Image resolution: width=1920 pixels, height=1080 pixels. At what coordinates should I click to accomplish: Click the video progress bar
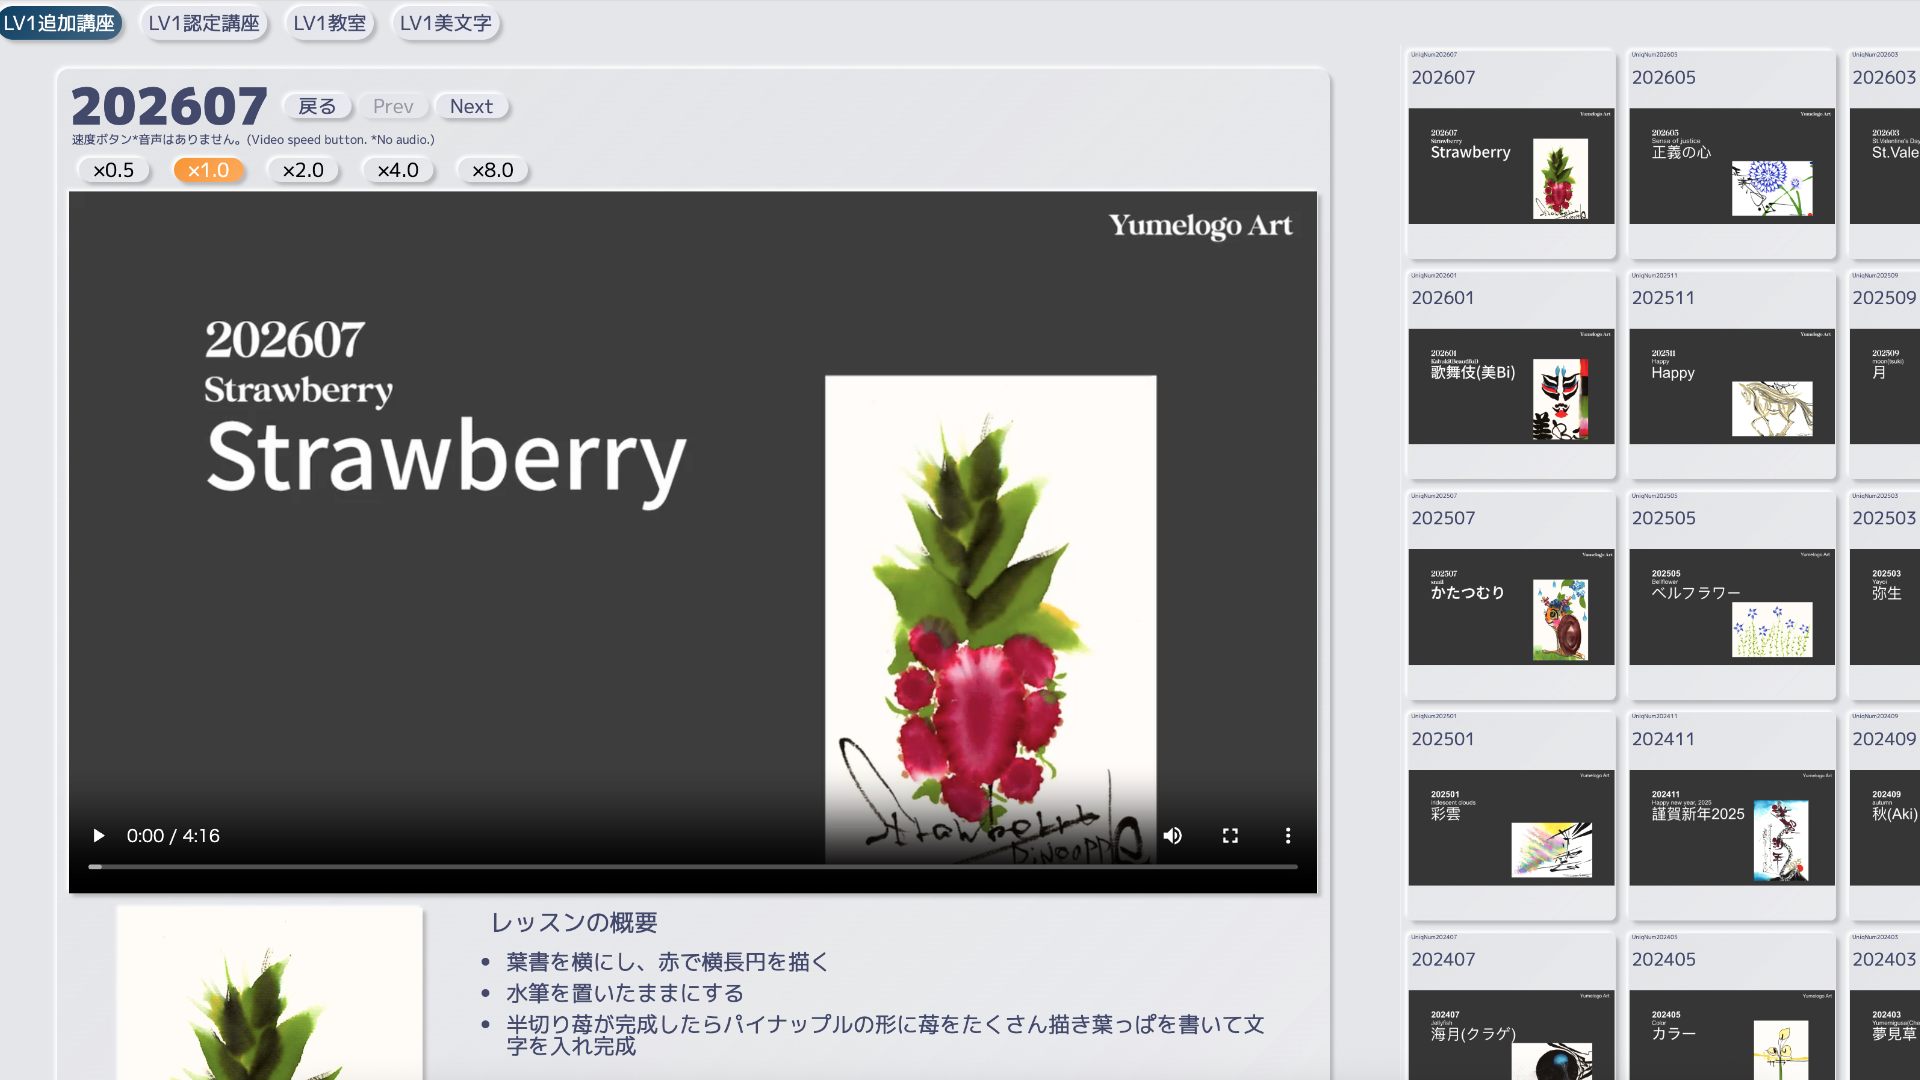coord(693,866)
